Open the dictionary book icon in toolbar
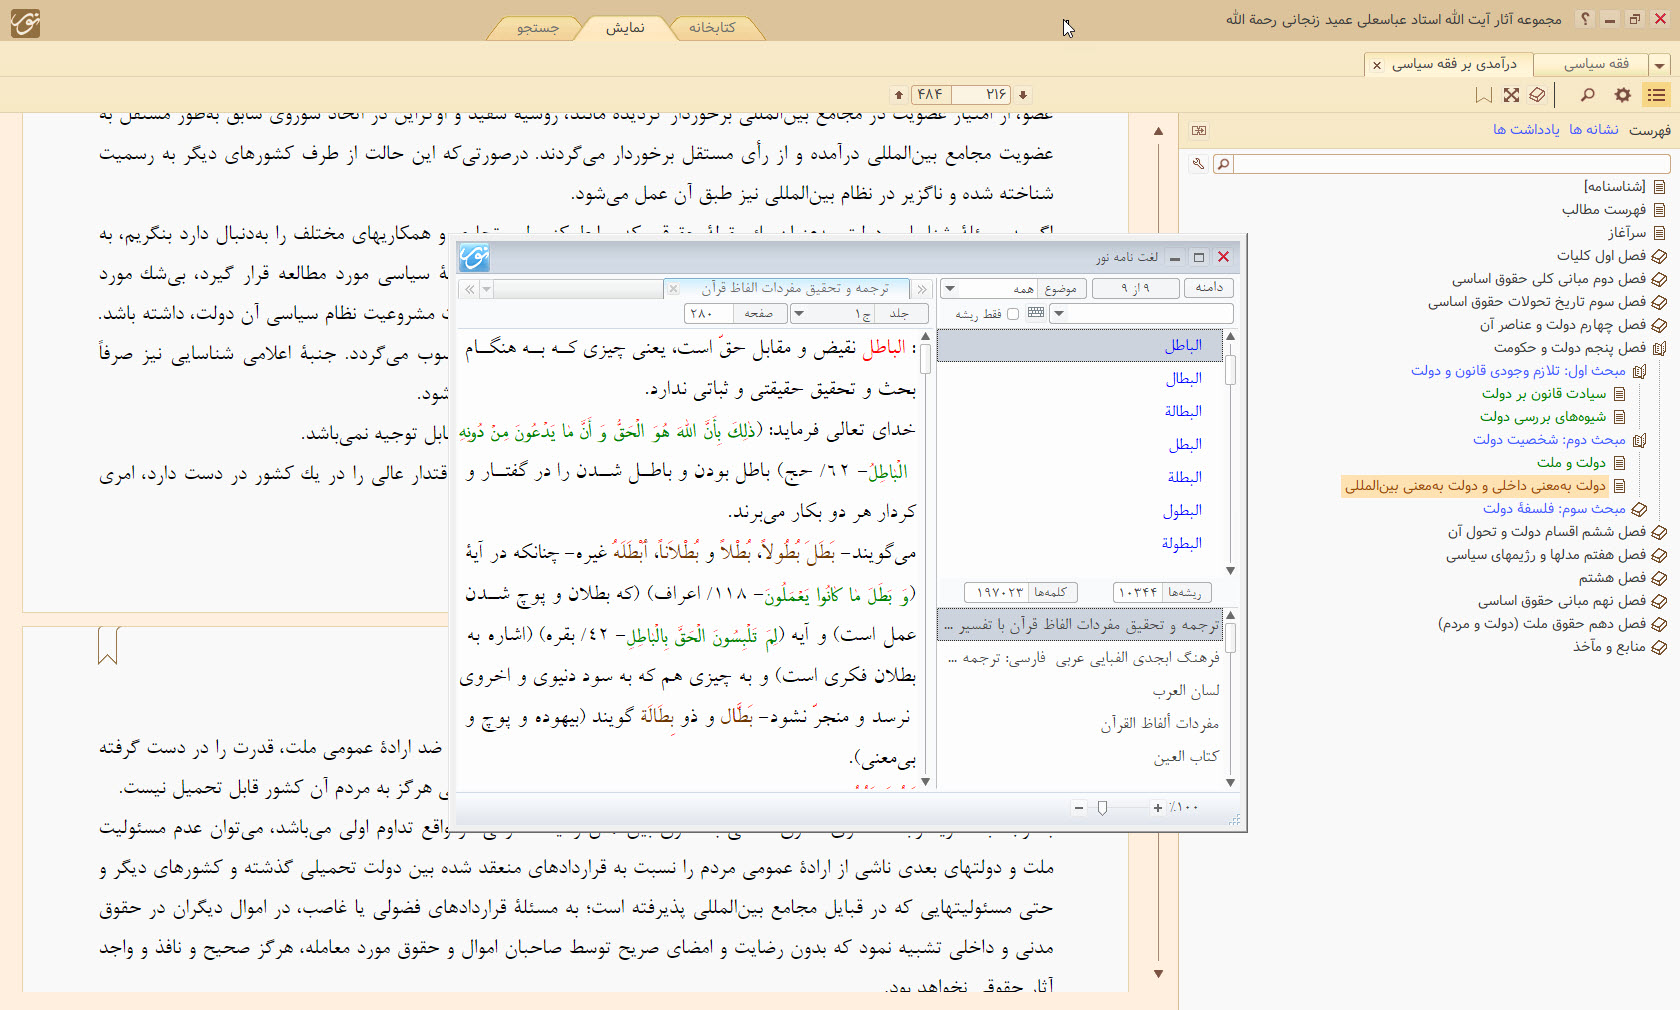The height and width of the screenshot is (1010, 1680). (x=1537, y=95)
